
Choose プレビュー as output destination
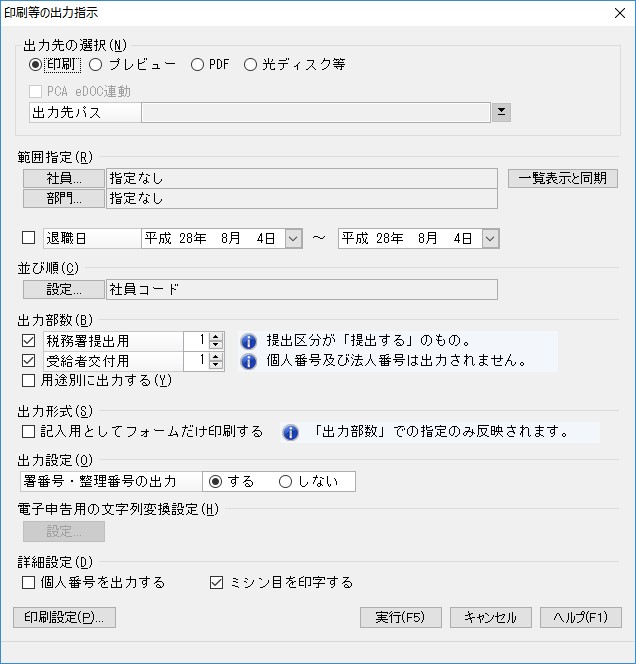point(96,65)
